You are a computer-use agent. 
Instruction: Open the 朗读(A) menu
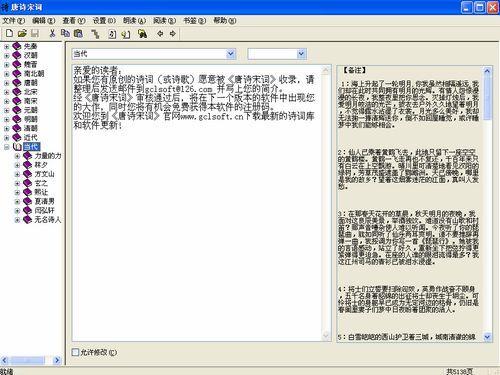pos(134,21)
